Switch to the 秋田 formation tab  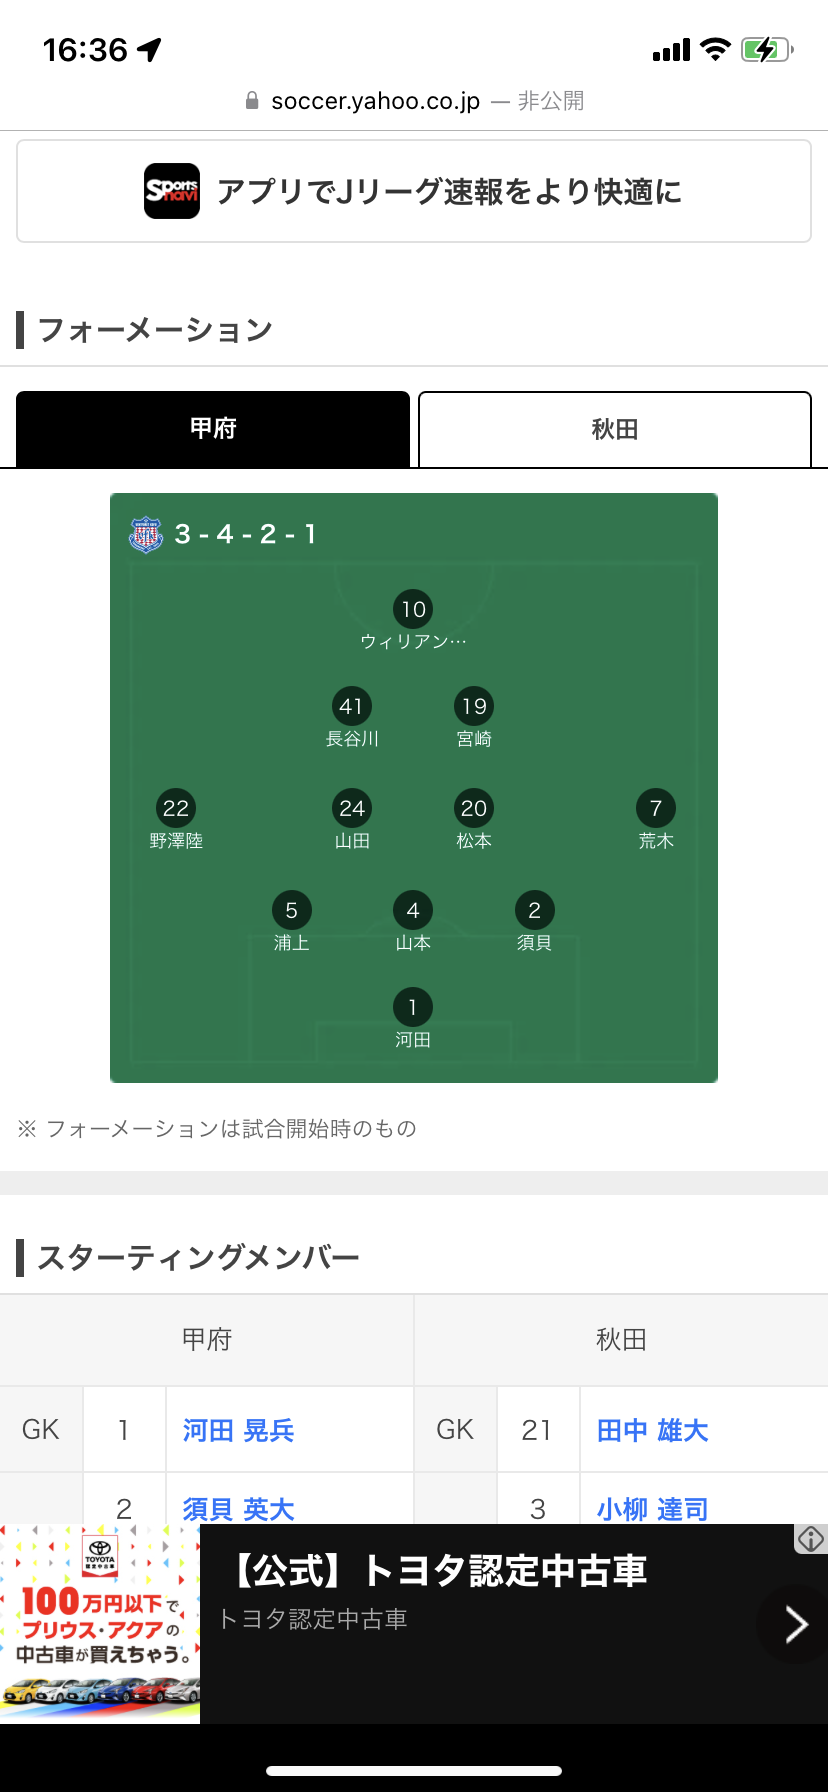coord(615,429)
